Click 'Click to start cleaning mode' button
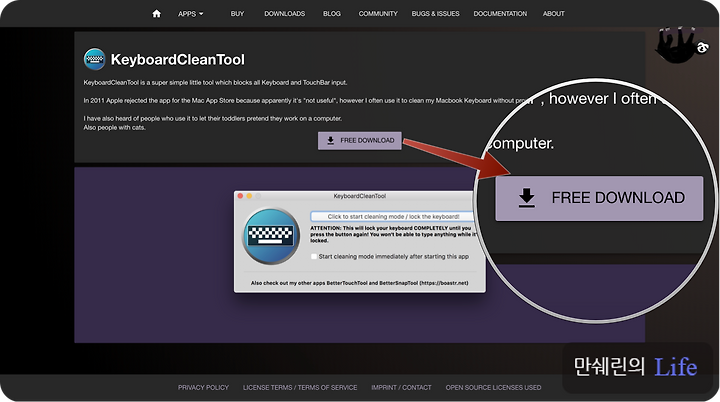The height and width of the screenshot is (402, 720). (x=393, y=216)
